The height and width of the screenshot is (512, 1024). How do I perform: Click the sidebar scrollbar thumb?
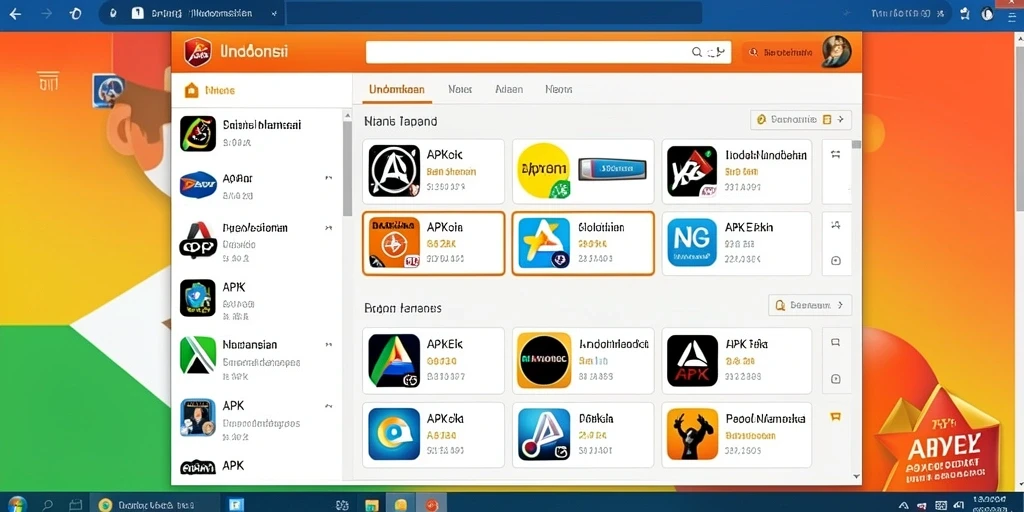347,168
